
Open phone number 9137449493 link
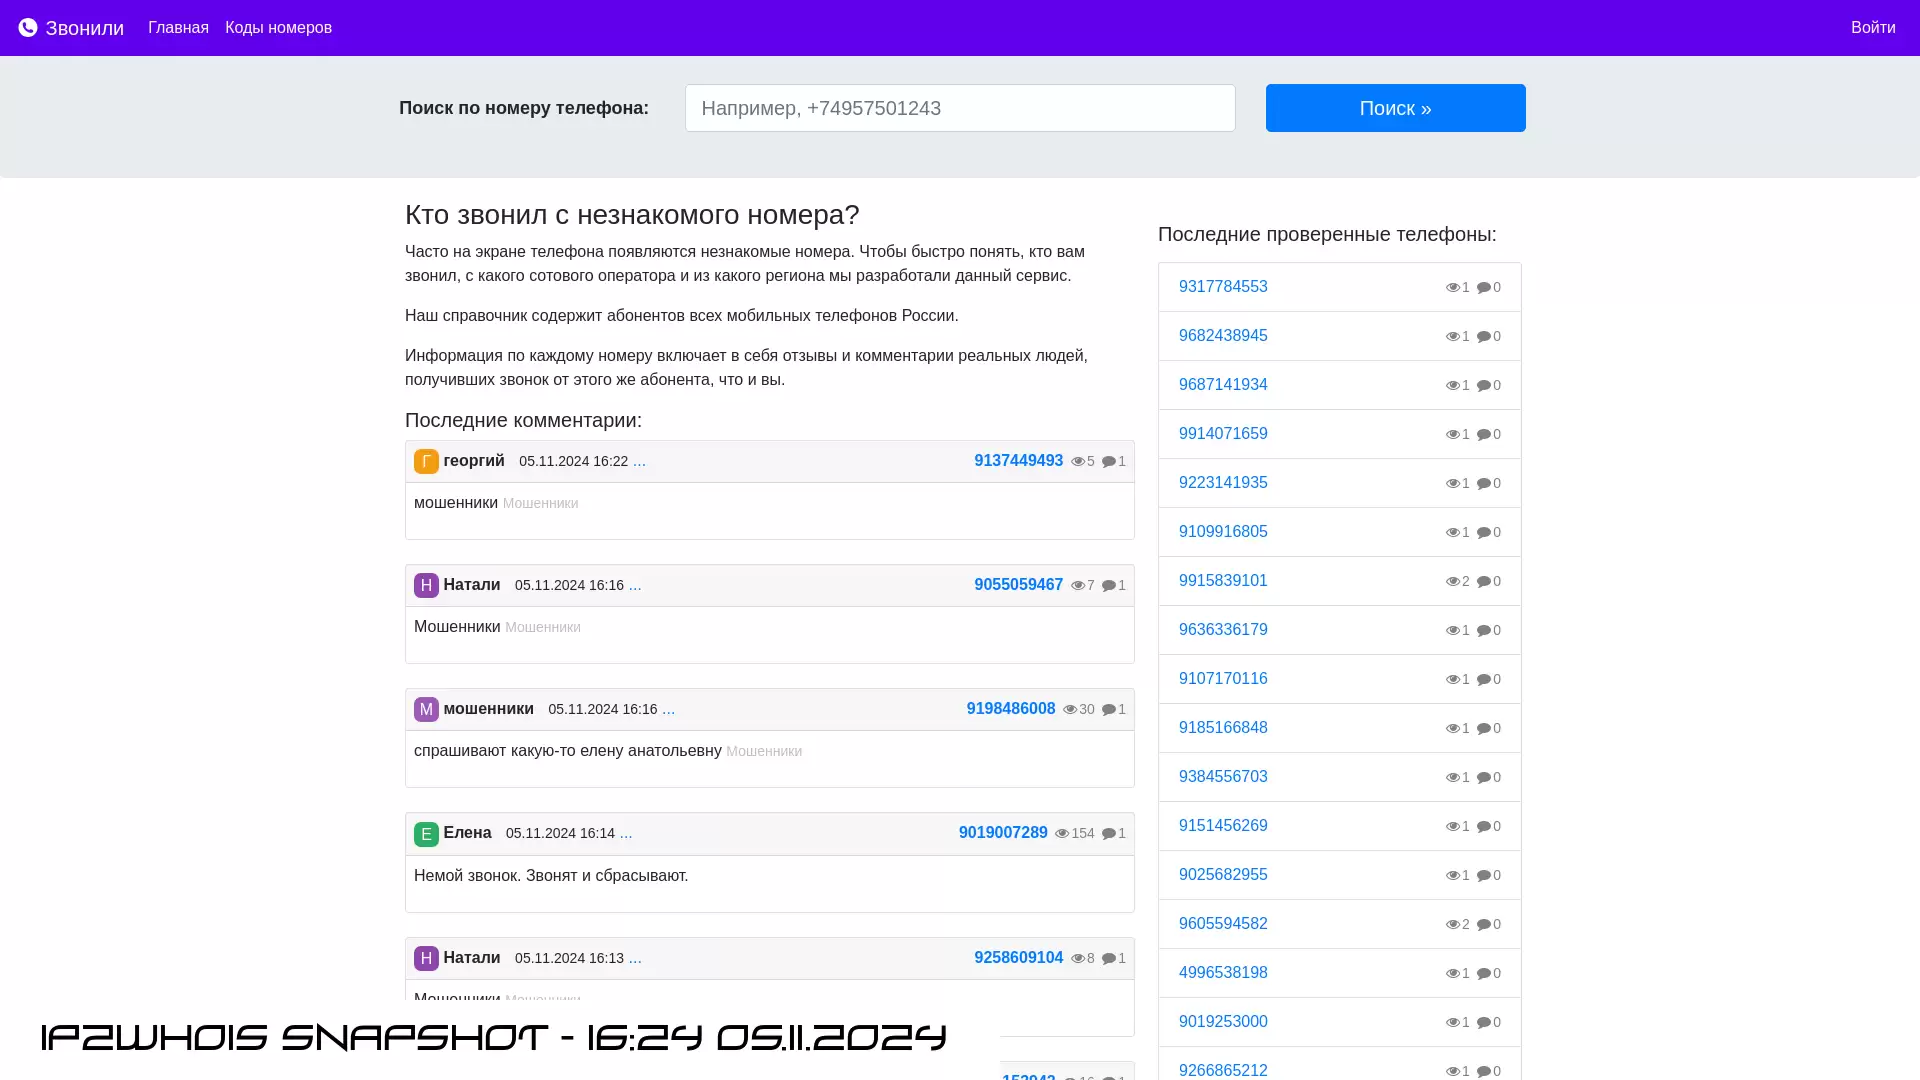[x=1018, y=461]
